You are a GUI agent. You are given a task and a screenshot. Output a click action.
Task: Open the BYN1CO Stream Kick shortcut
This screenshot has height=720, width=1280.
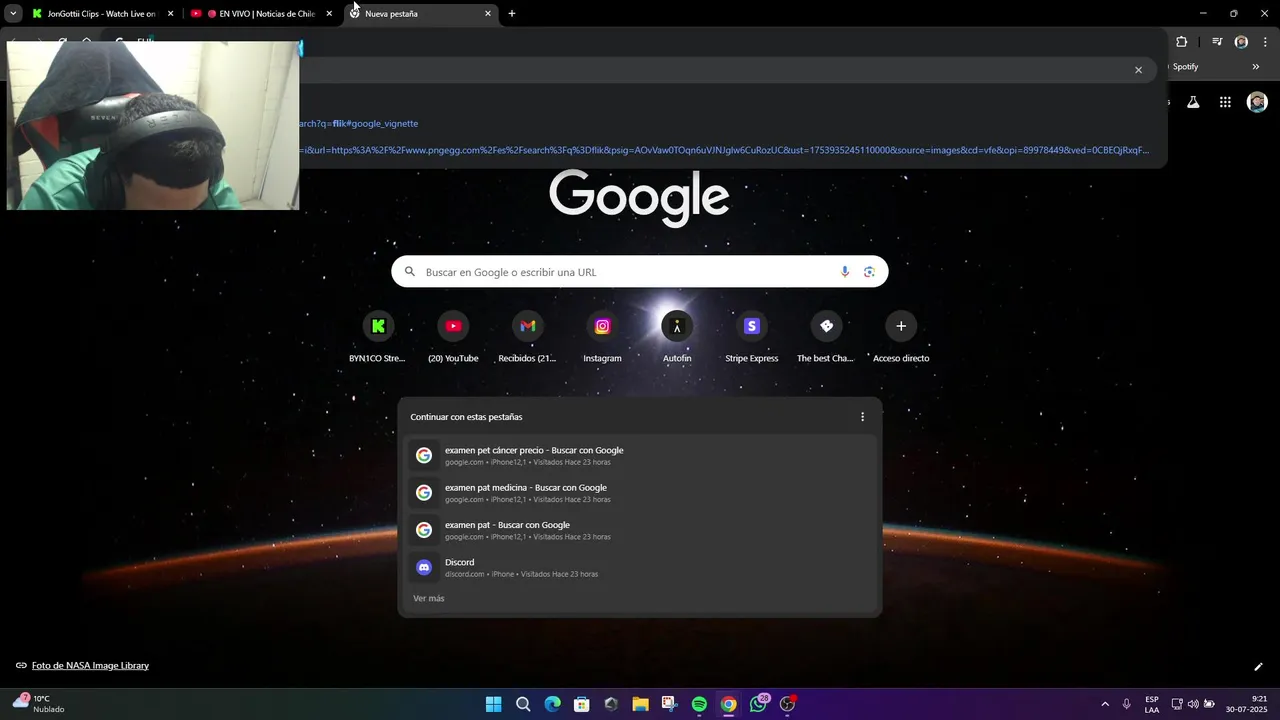(x=378, y=337)
